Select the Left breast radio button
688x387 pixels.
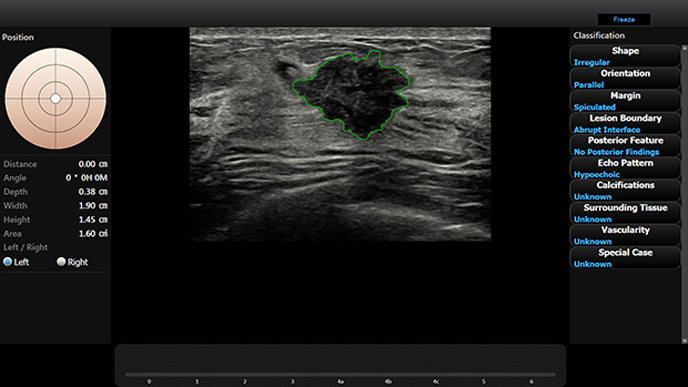coord(7,262)
